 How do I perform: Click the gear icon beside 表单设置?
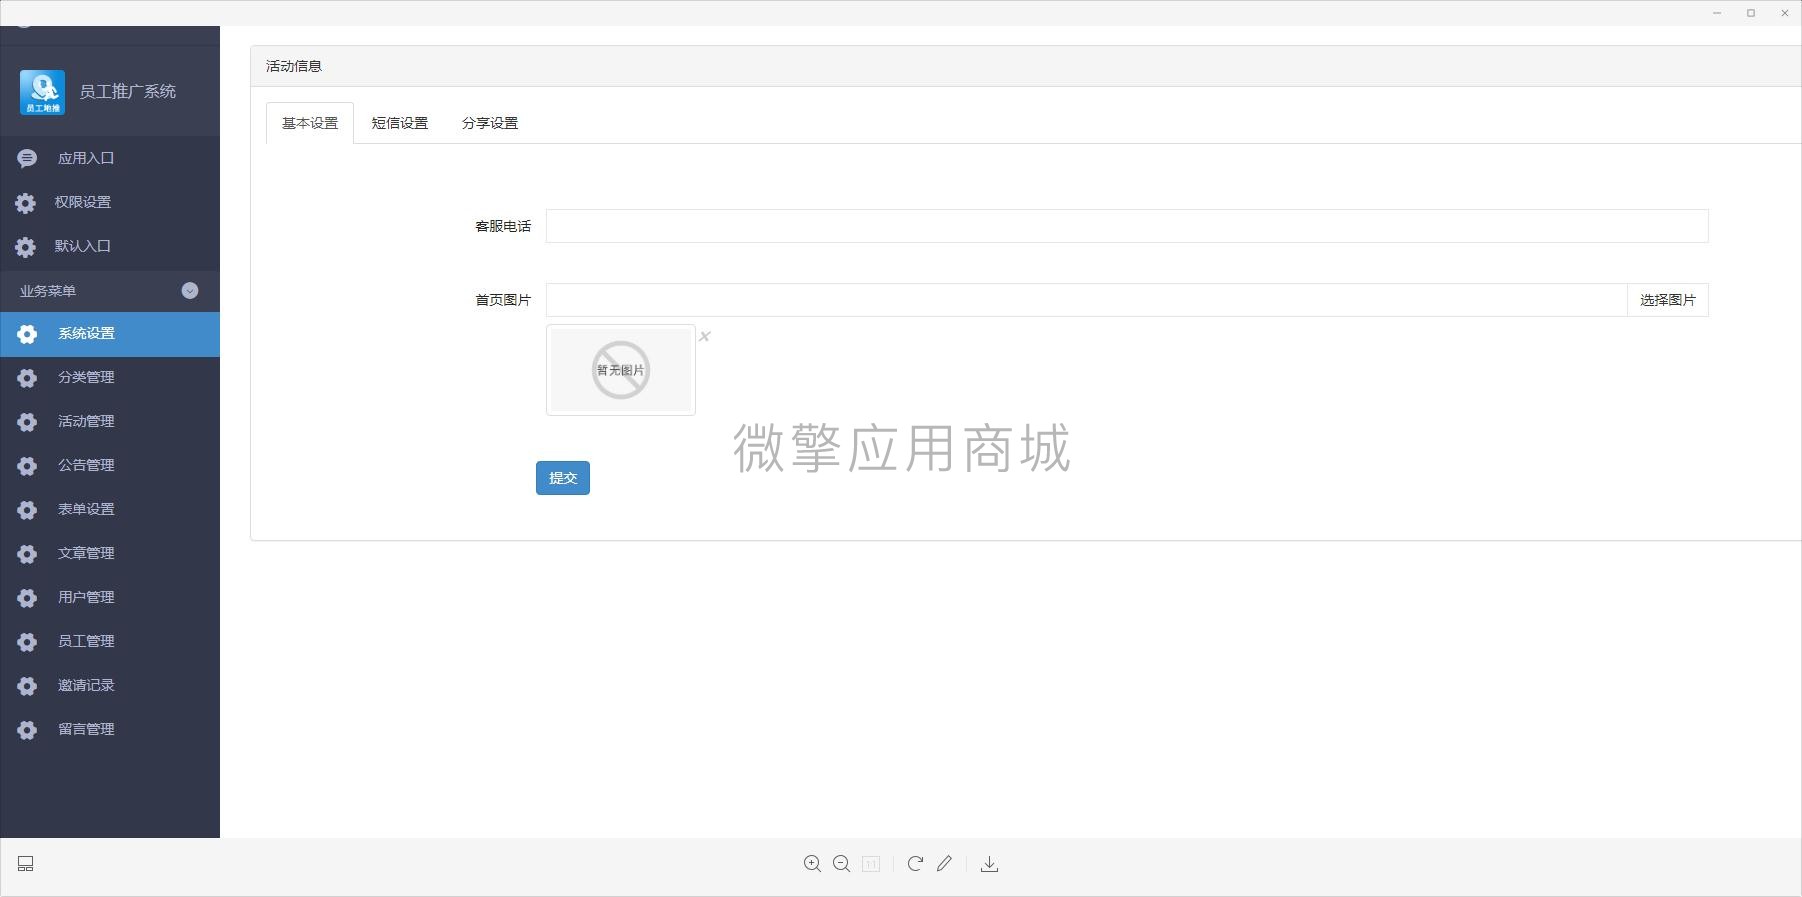coord(27,510)
